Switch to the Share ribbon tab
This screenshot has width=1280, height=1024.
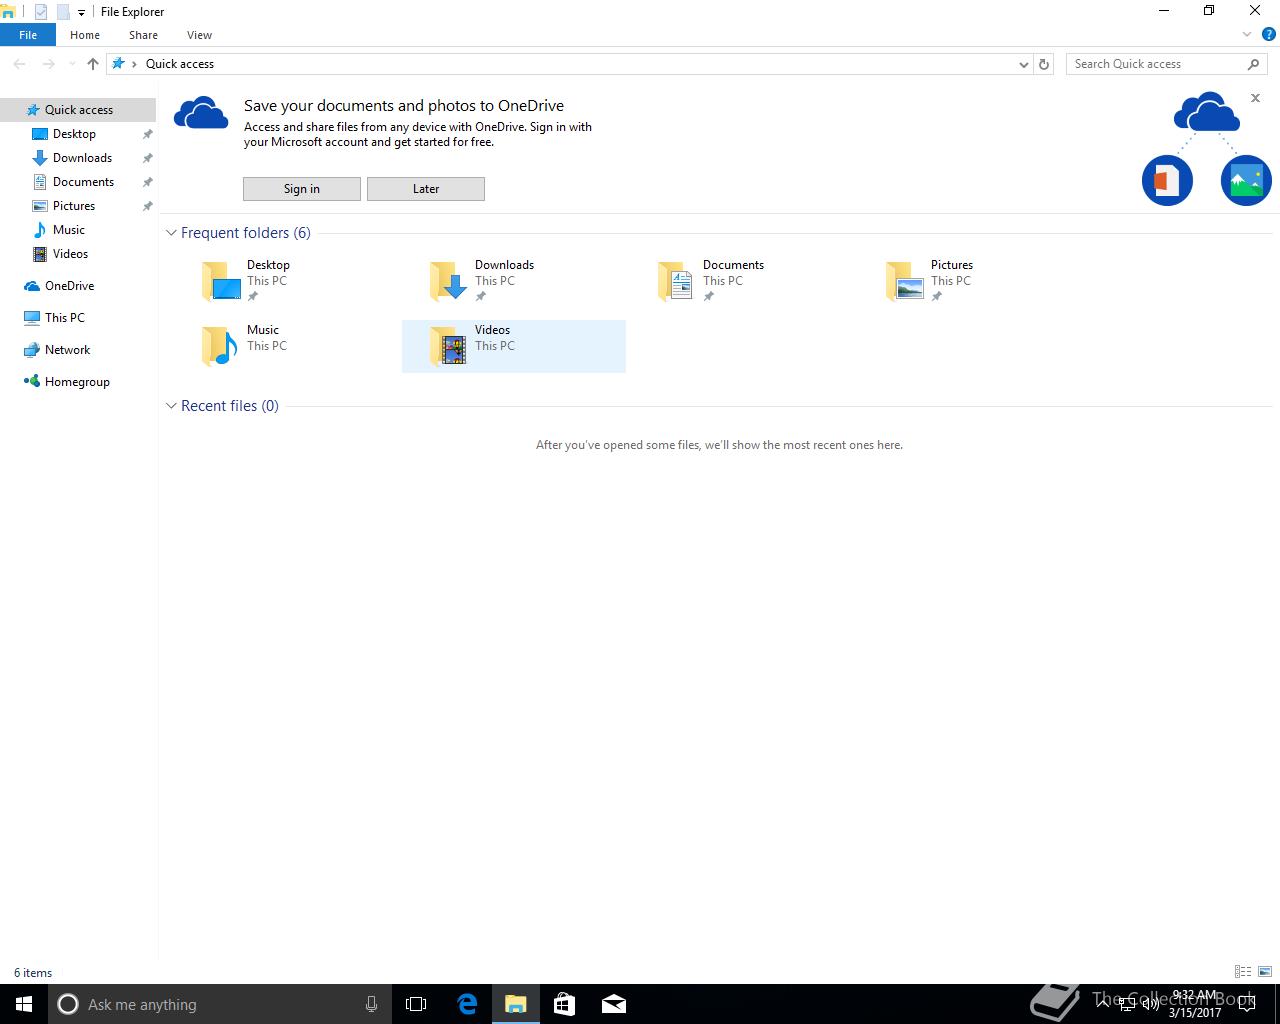click(x=143, y=35)
